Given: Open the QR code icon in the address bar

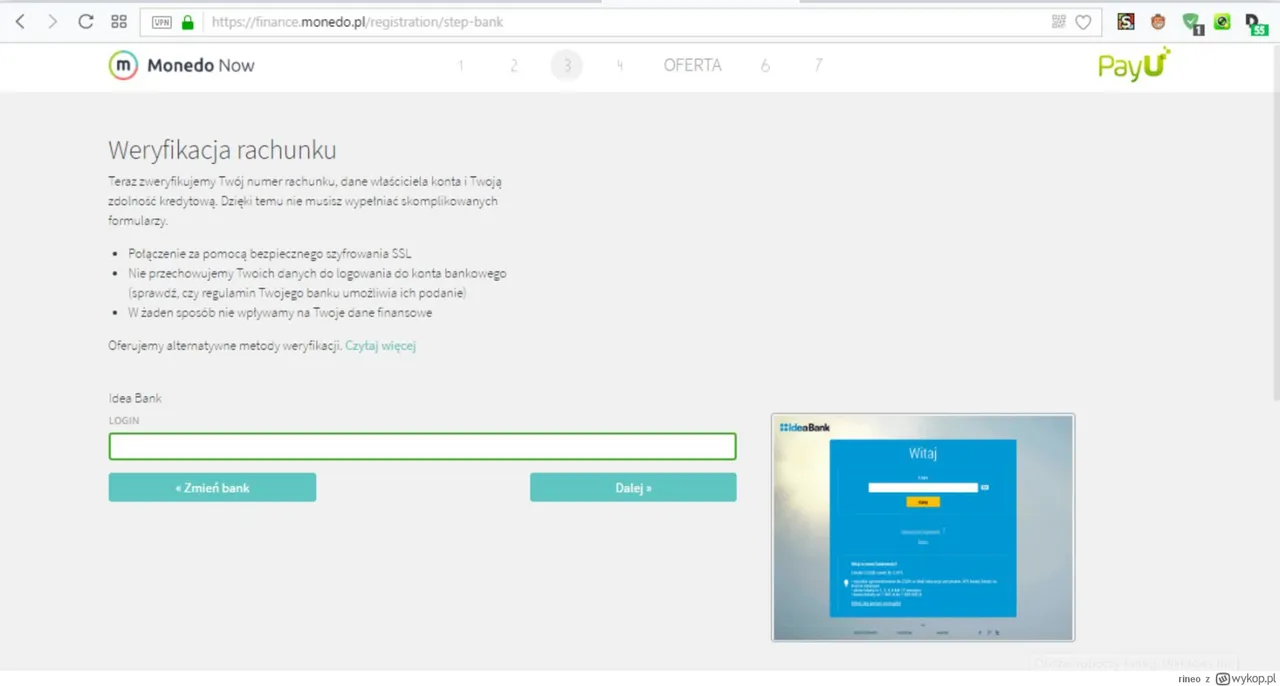Looking at the screenshot, I should coord(1059,22).
